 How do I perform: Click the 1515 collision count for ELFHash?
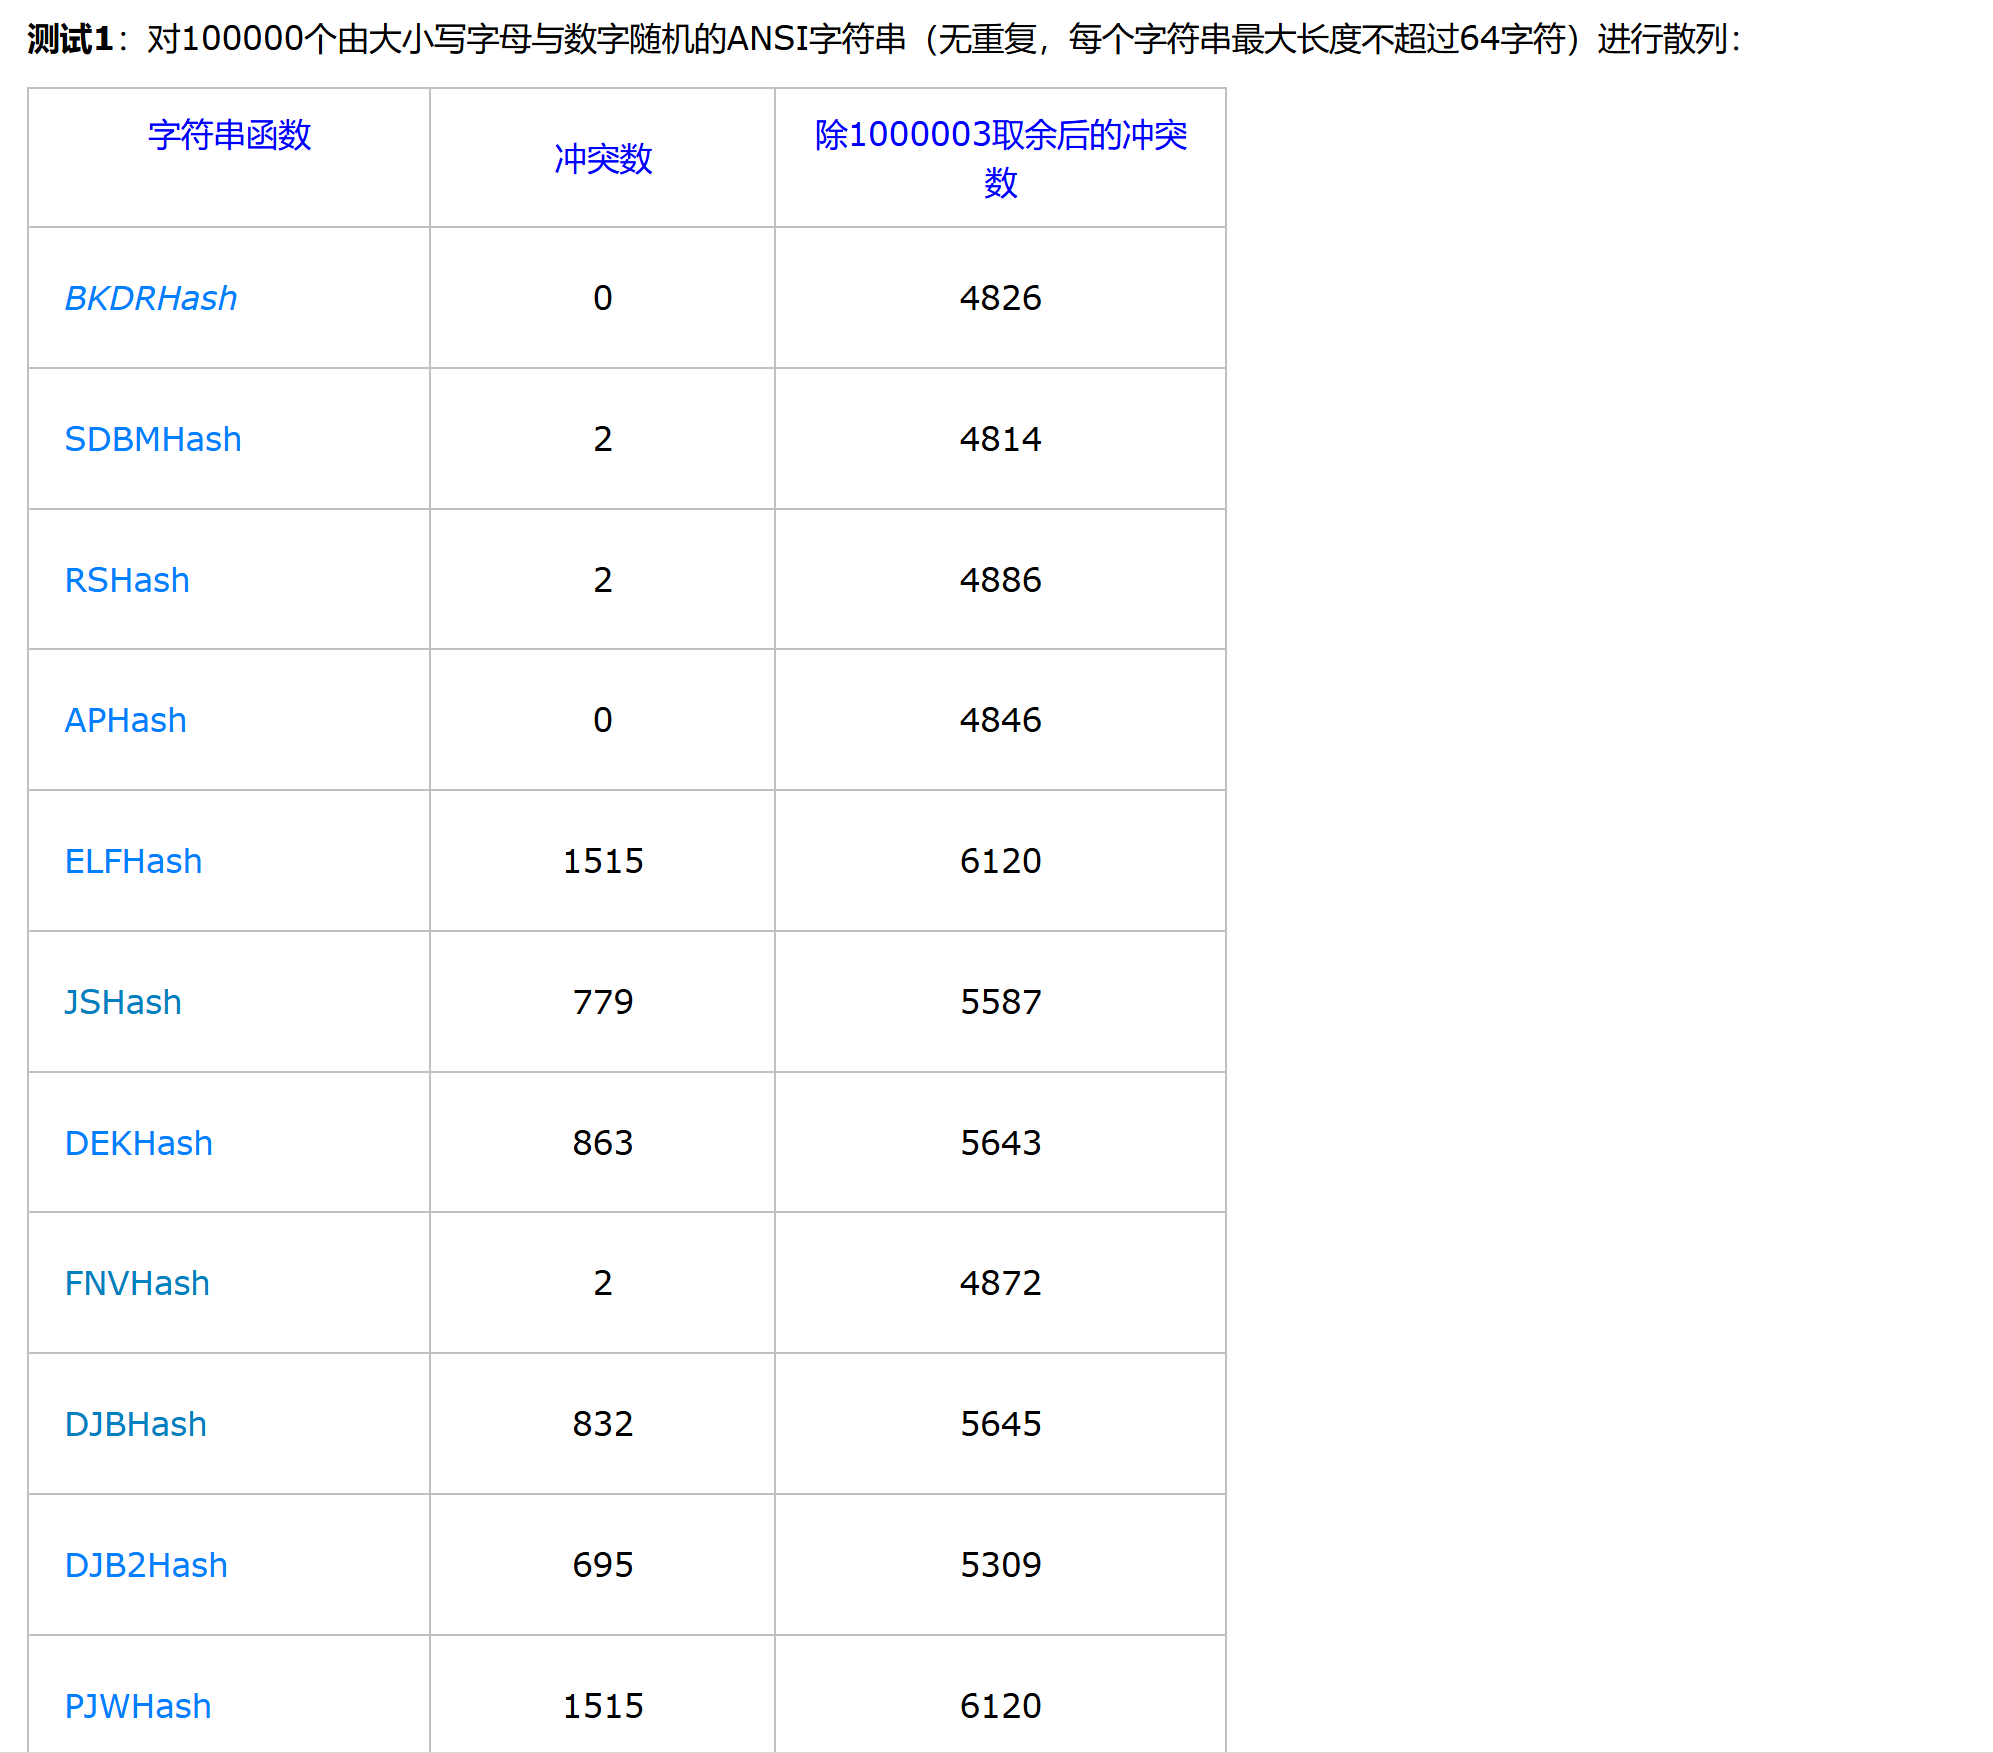(x=603, y=861)
